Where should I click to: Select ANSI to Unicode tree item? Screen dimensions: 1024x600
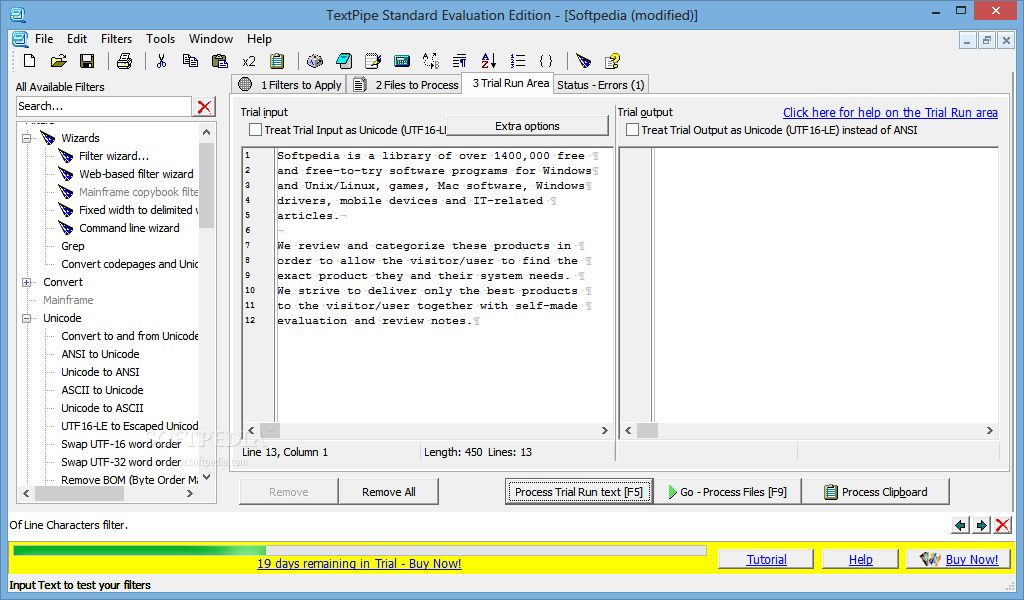click(100, 355)
